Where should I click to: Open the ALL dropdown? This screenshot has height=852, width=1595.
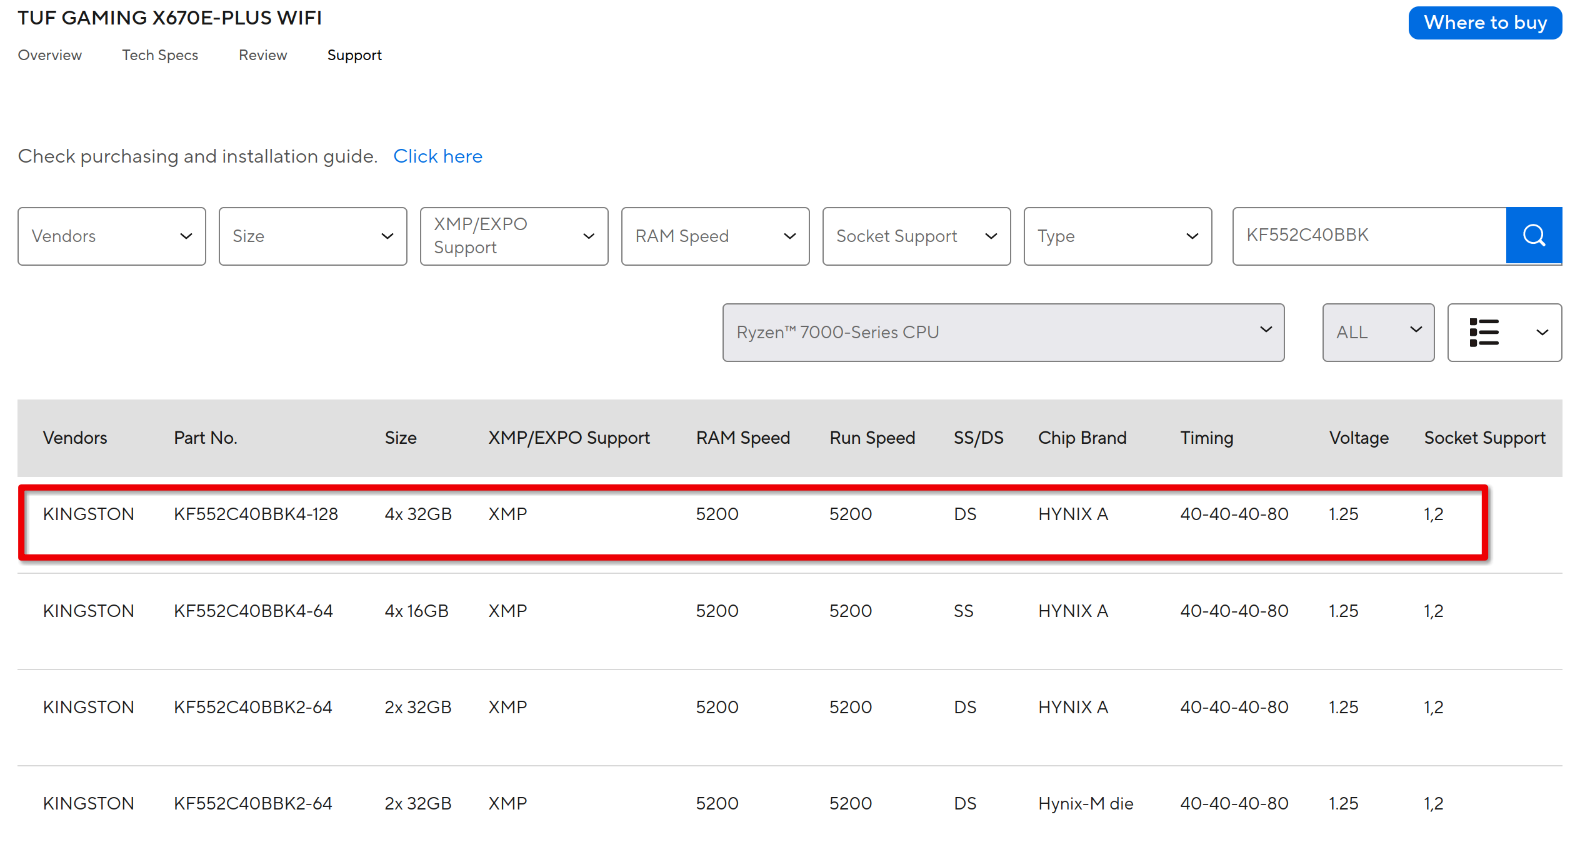coord(1378,332)
